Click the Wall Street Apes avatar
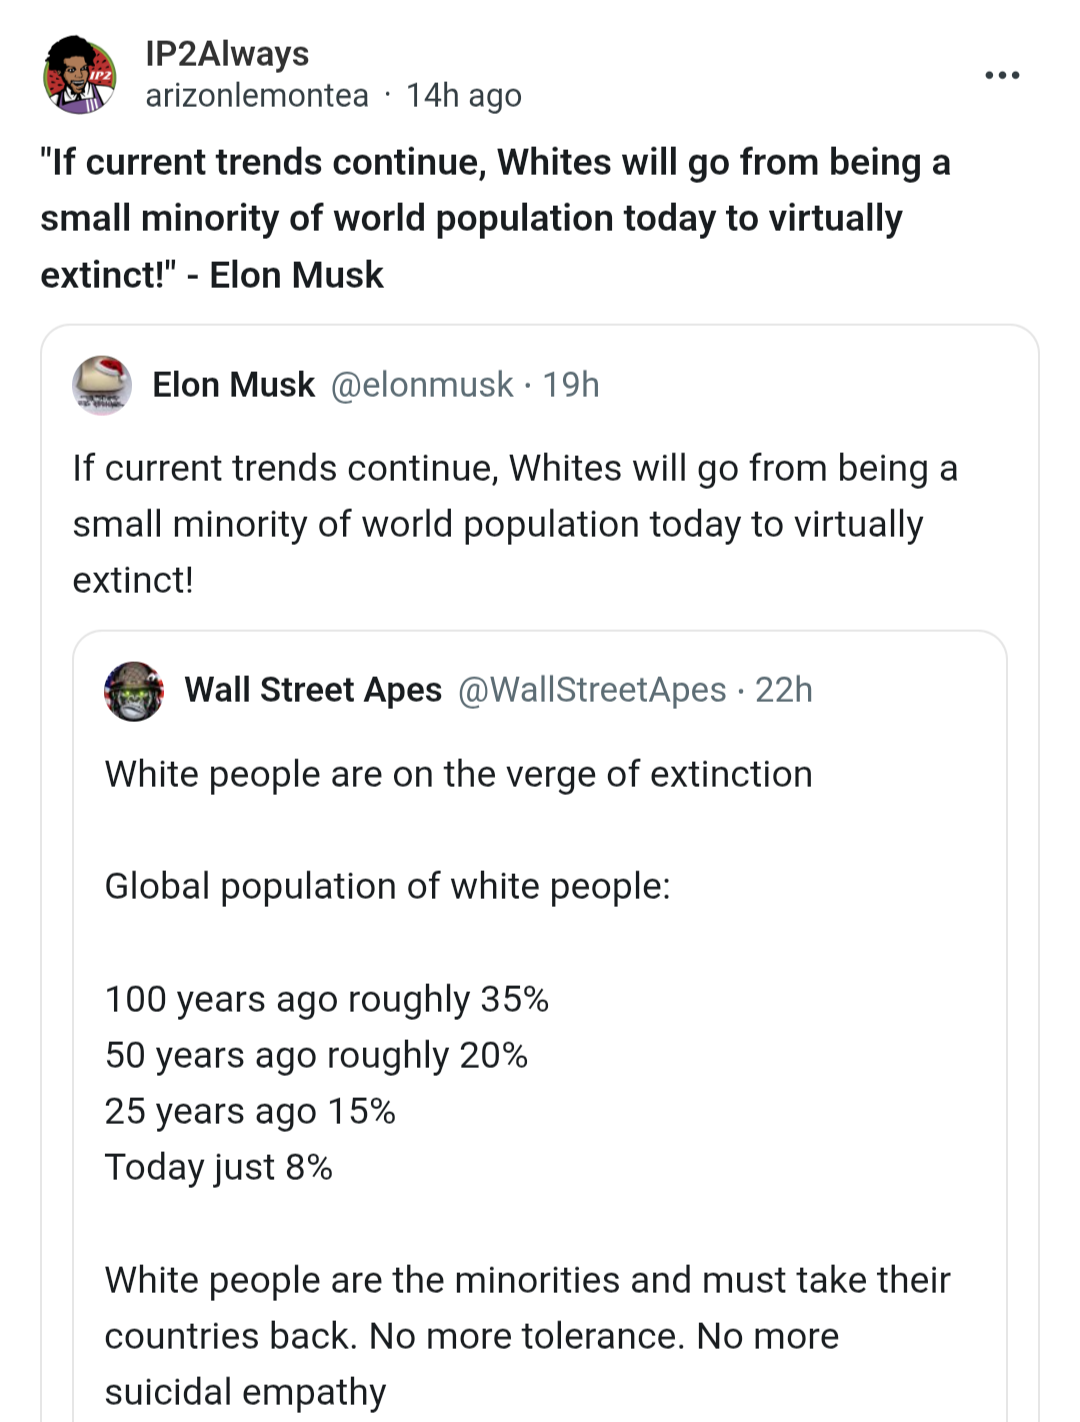Viewport: 1080px width, 1422px height. pyautogui.click(x=134, y=690)
